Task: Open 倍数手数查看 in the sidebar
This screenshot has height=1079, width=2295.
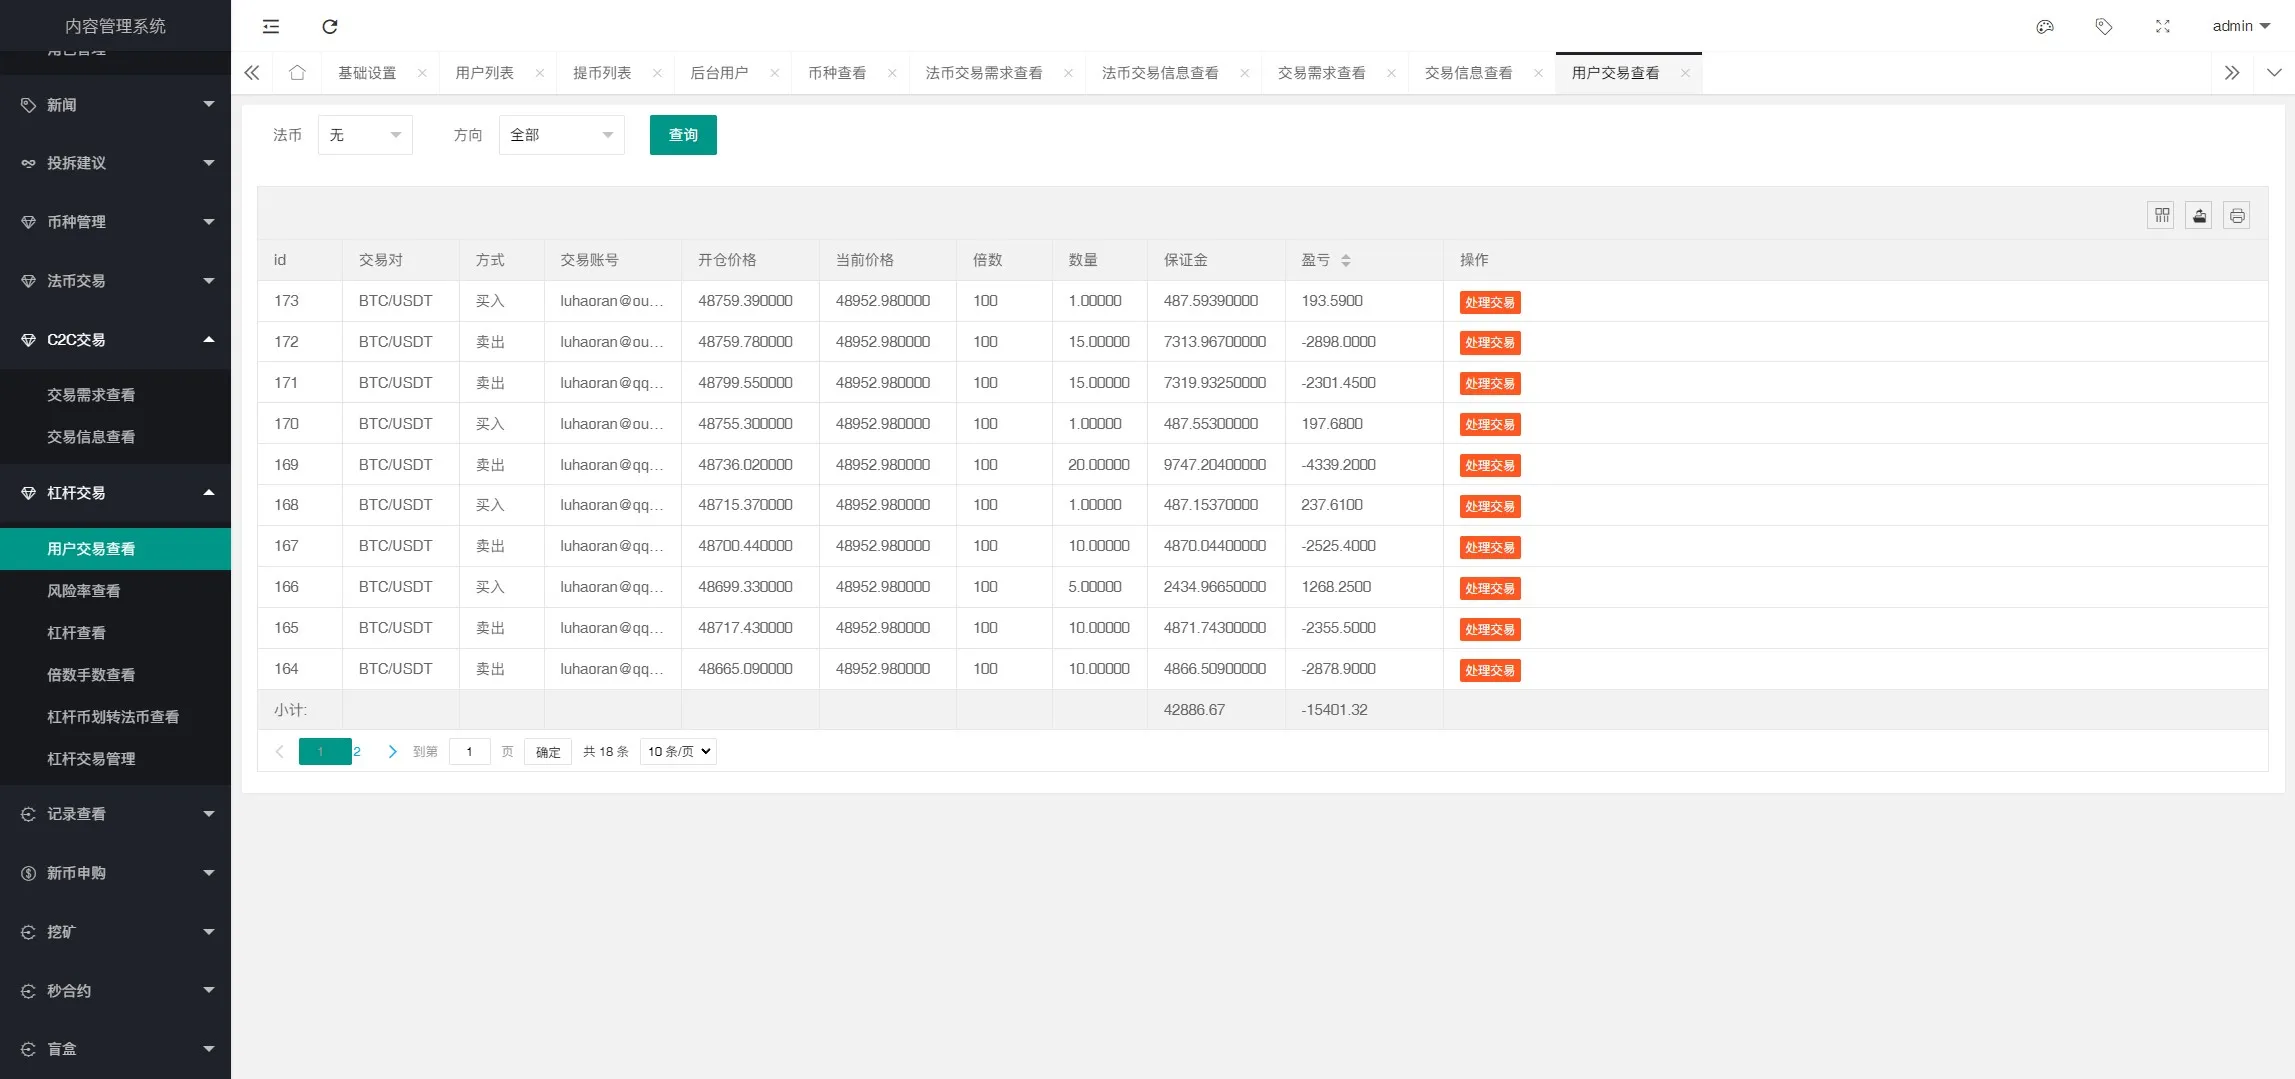Action: coord(116,675)
